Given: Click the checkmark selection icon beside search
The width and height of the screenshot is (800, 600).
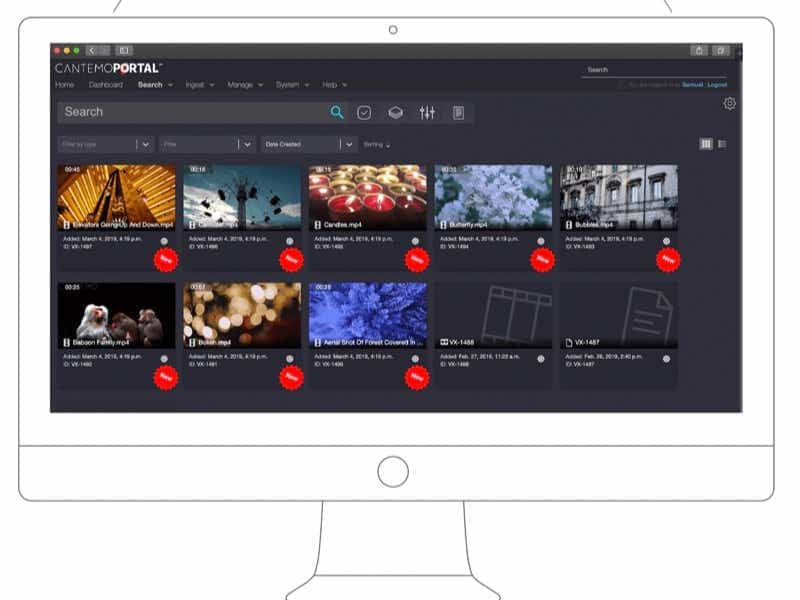Looking at the screenshot, I should [364, 112].
